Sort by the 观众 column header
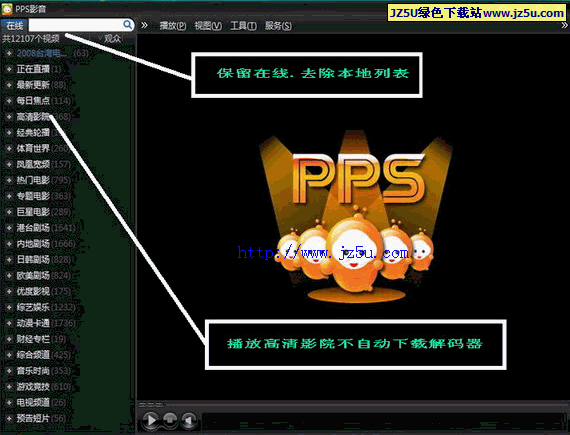The height and width of the screenshot is (435, 570). (x=112, y=39)
